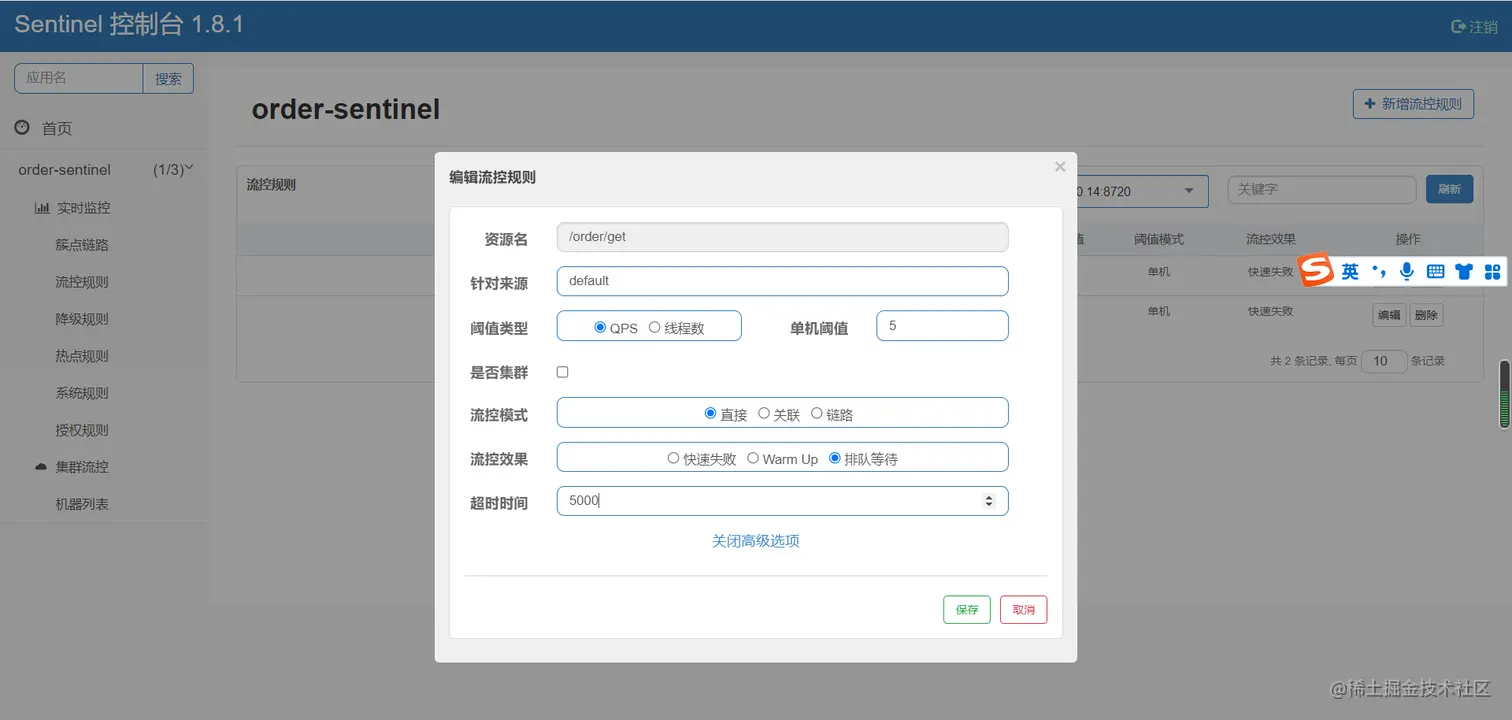Open 簇点链路 in the sidebar
1512x720 pixels.
click(x=82, y=245)
